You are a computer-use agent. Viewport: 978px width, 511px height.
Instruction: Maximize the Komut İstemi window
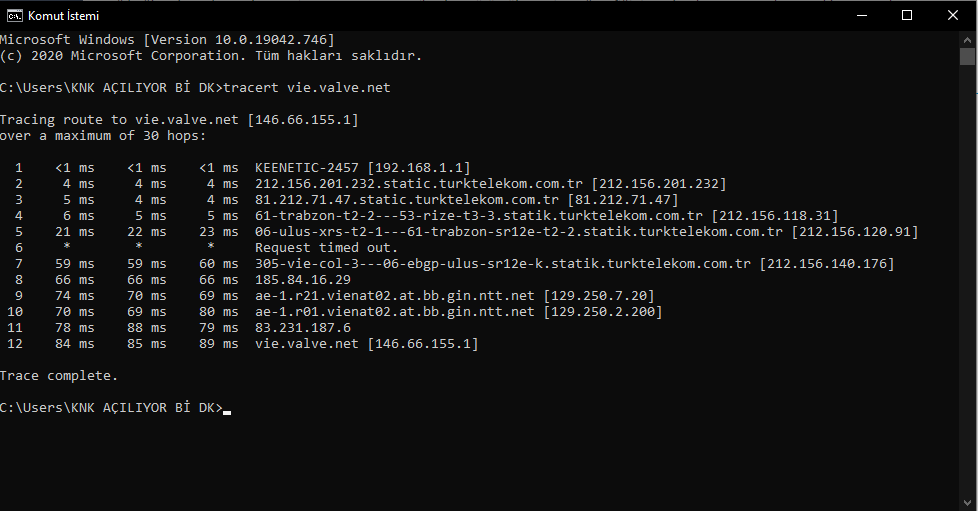click(x=908, y=16)
